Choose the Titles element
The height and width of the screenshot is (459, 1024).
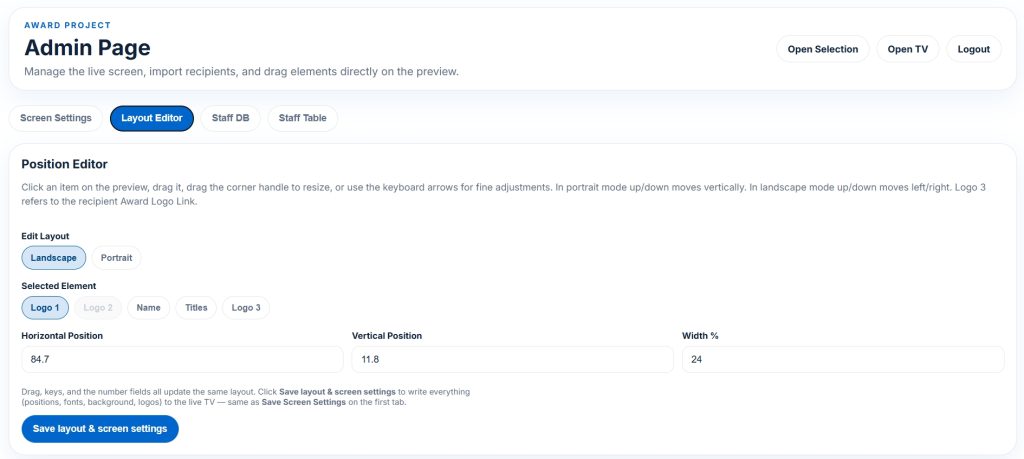point(196,308)
